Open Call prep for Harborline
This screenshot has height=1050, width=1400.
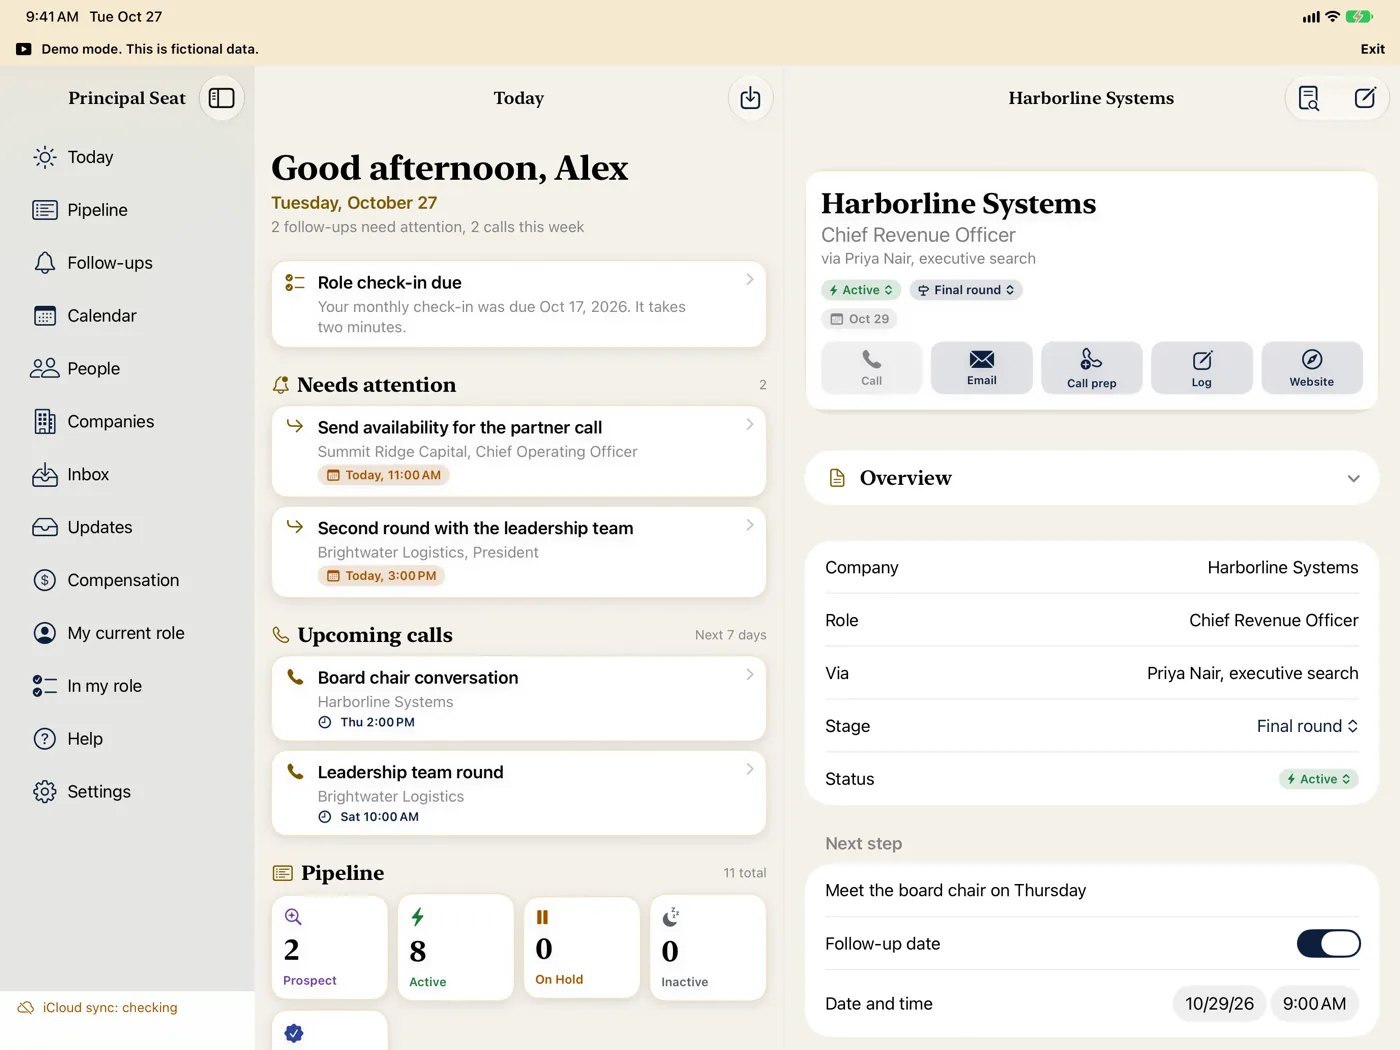(1092, 368)
